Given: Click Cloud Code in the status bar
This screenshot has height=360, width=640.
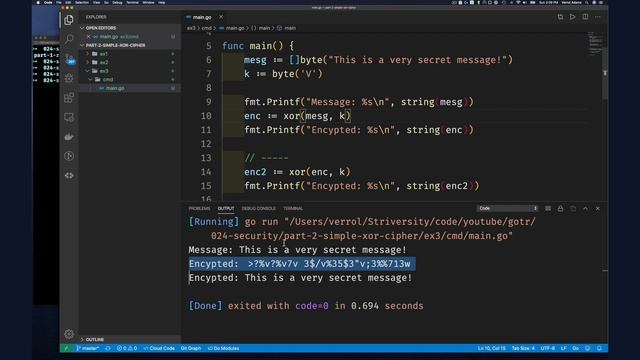Looking at the screenshot, I should pyautogui.click(x=159, y=348).
